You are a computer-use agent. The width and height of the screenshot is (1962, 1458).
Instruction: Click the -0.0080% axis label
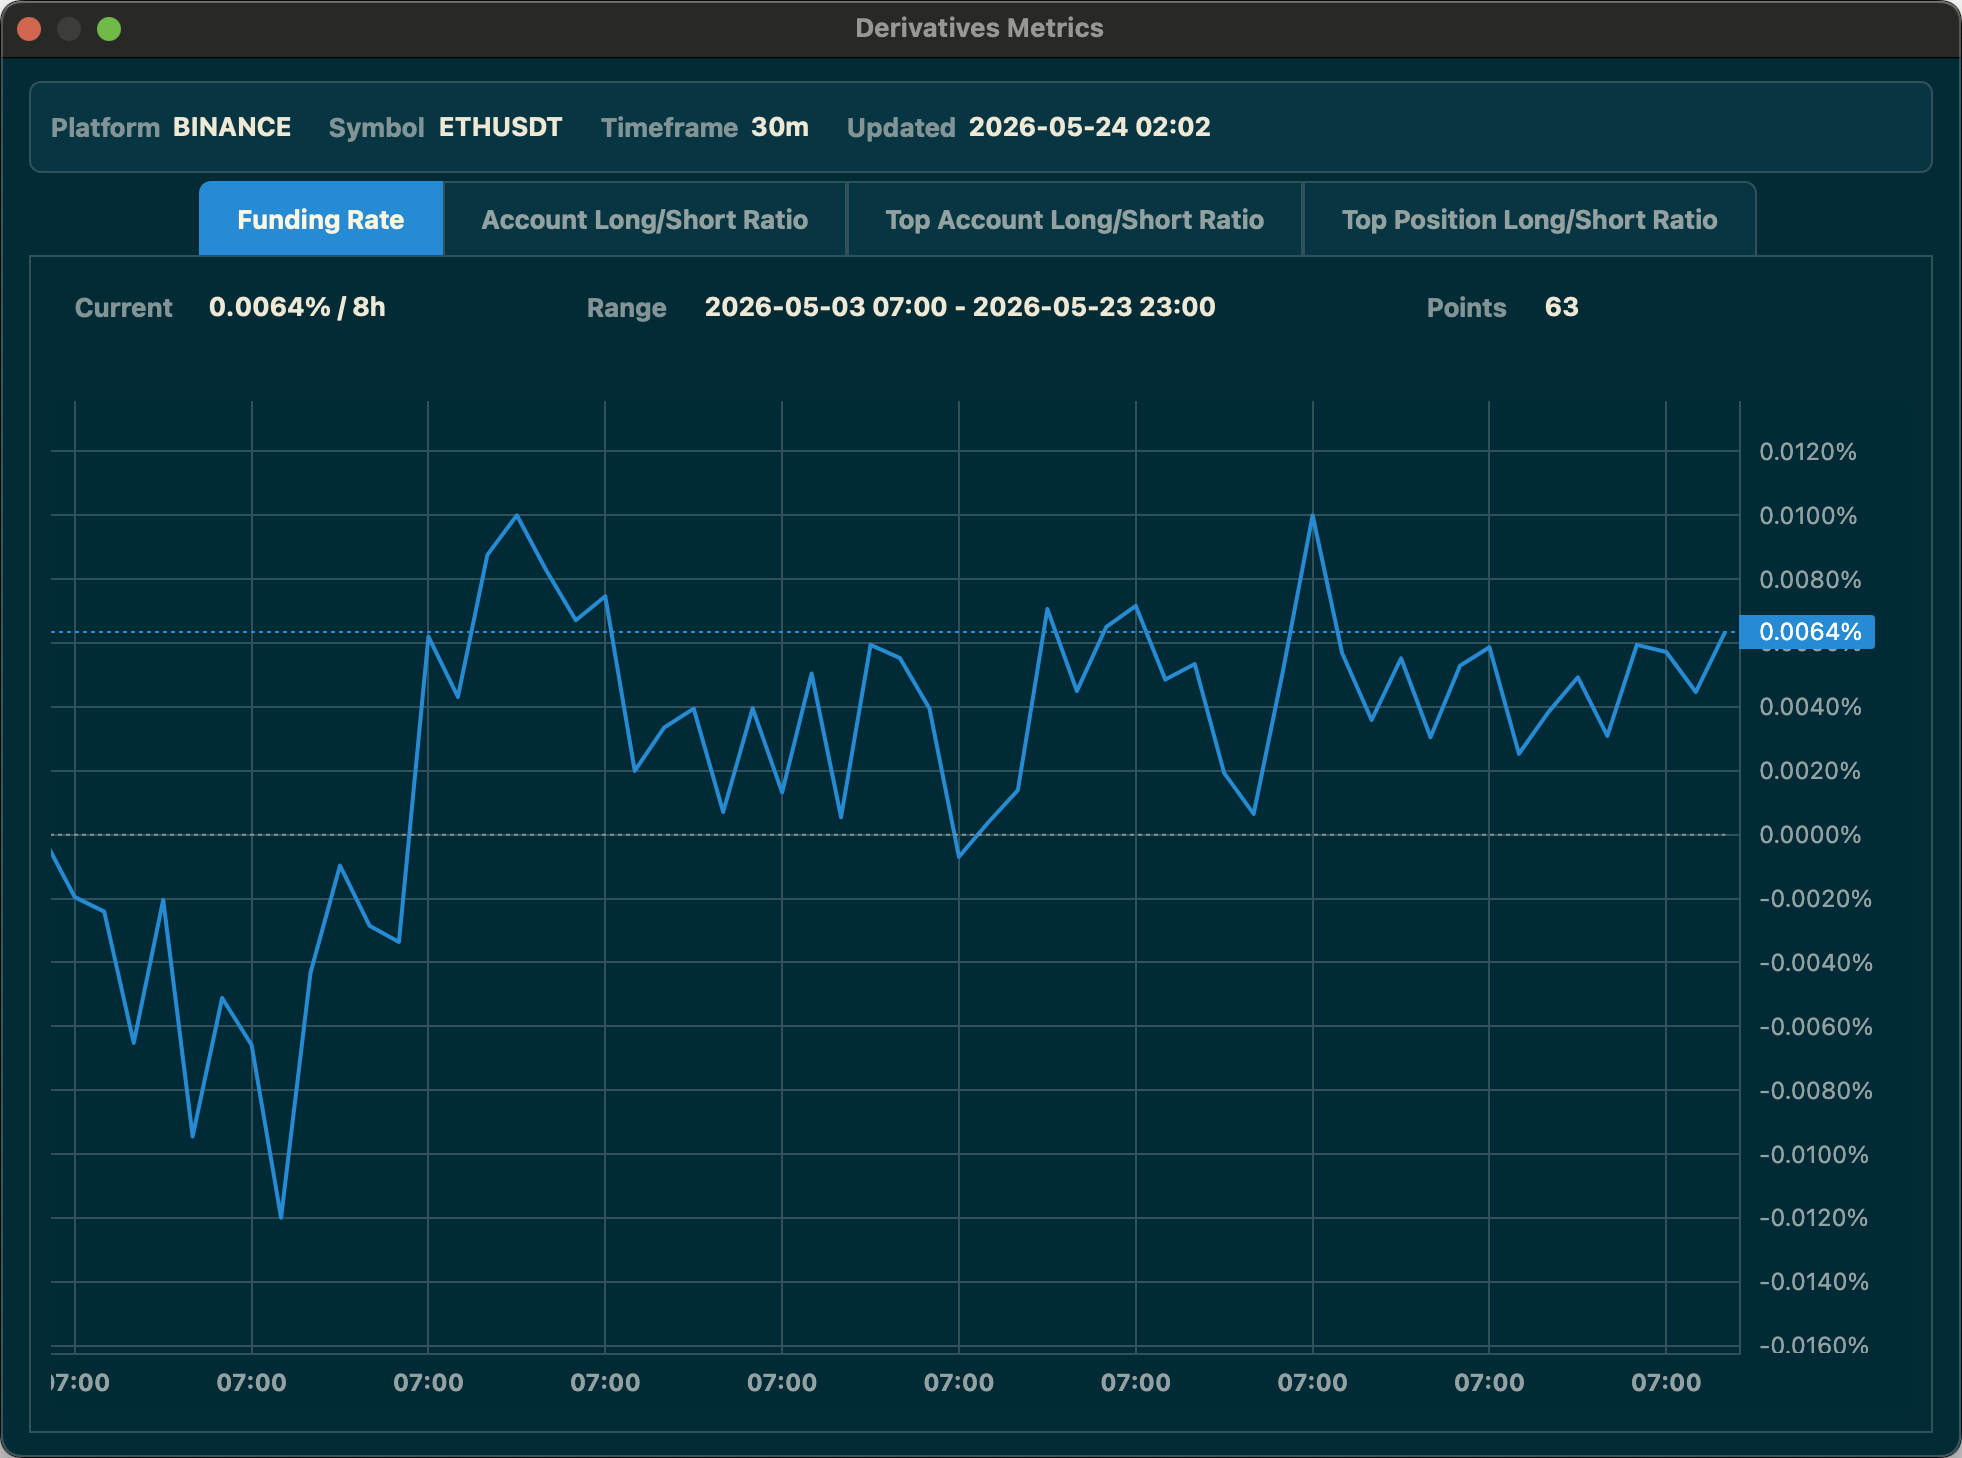(x=1815, y=1091)
